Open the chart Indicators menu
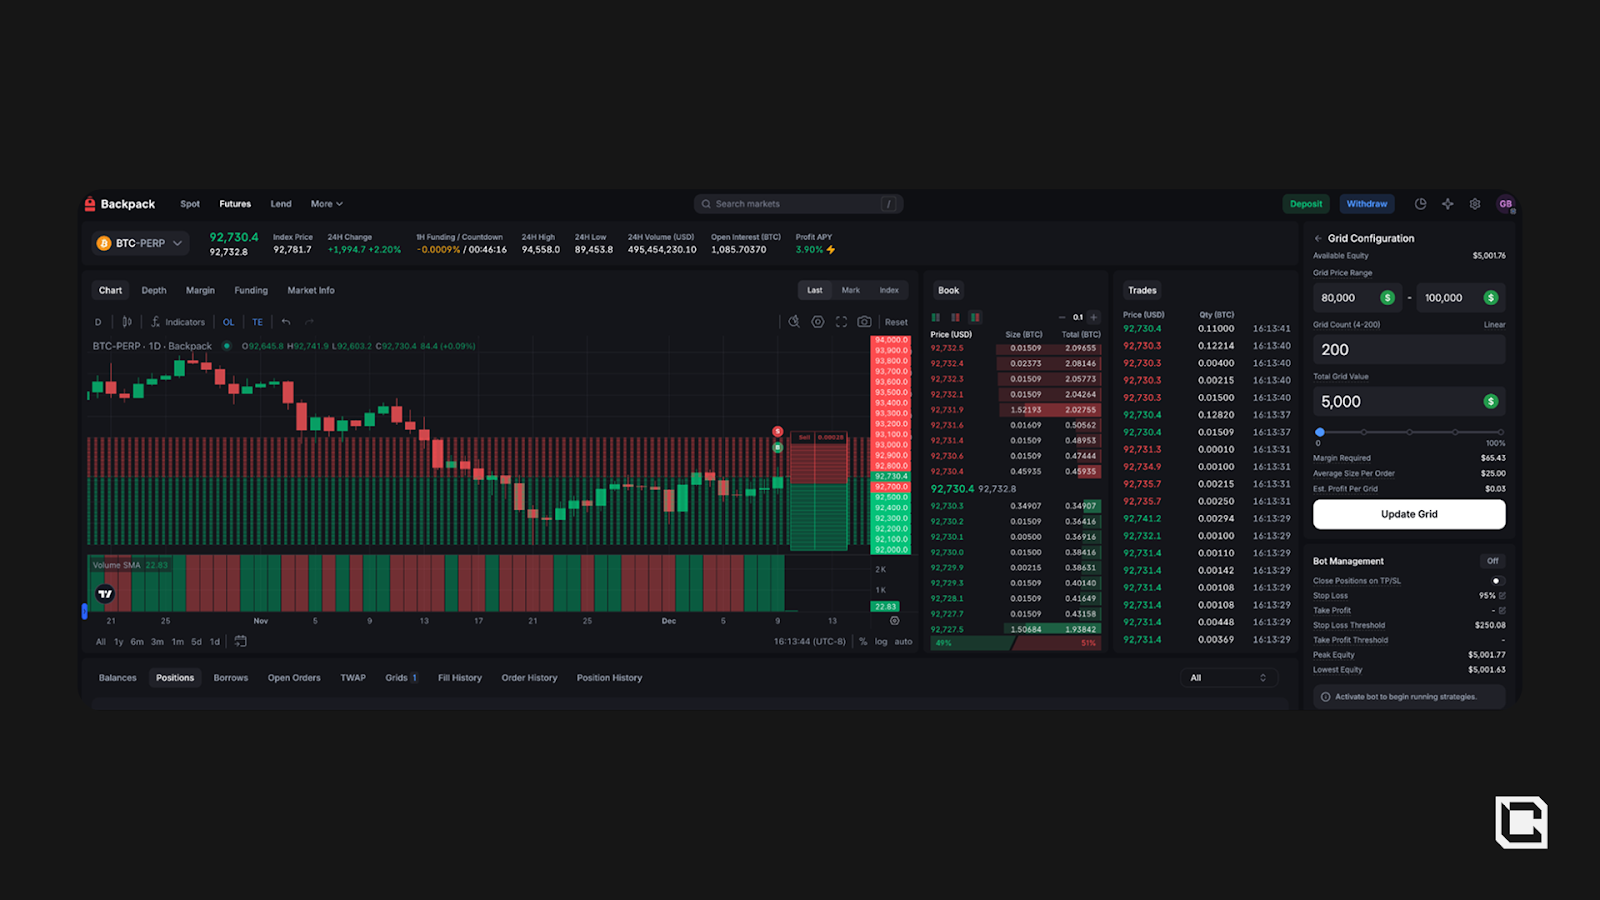Viewport: 1600px width, 900px height. (x=178, y=322)
